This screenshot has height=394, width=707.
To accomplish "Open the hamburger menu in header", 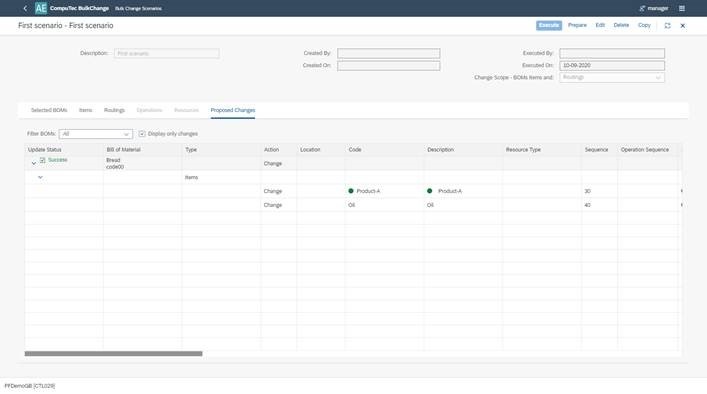I will 682,8.
